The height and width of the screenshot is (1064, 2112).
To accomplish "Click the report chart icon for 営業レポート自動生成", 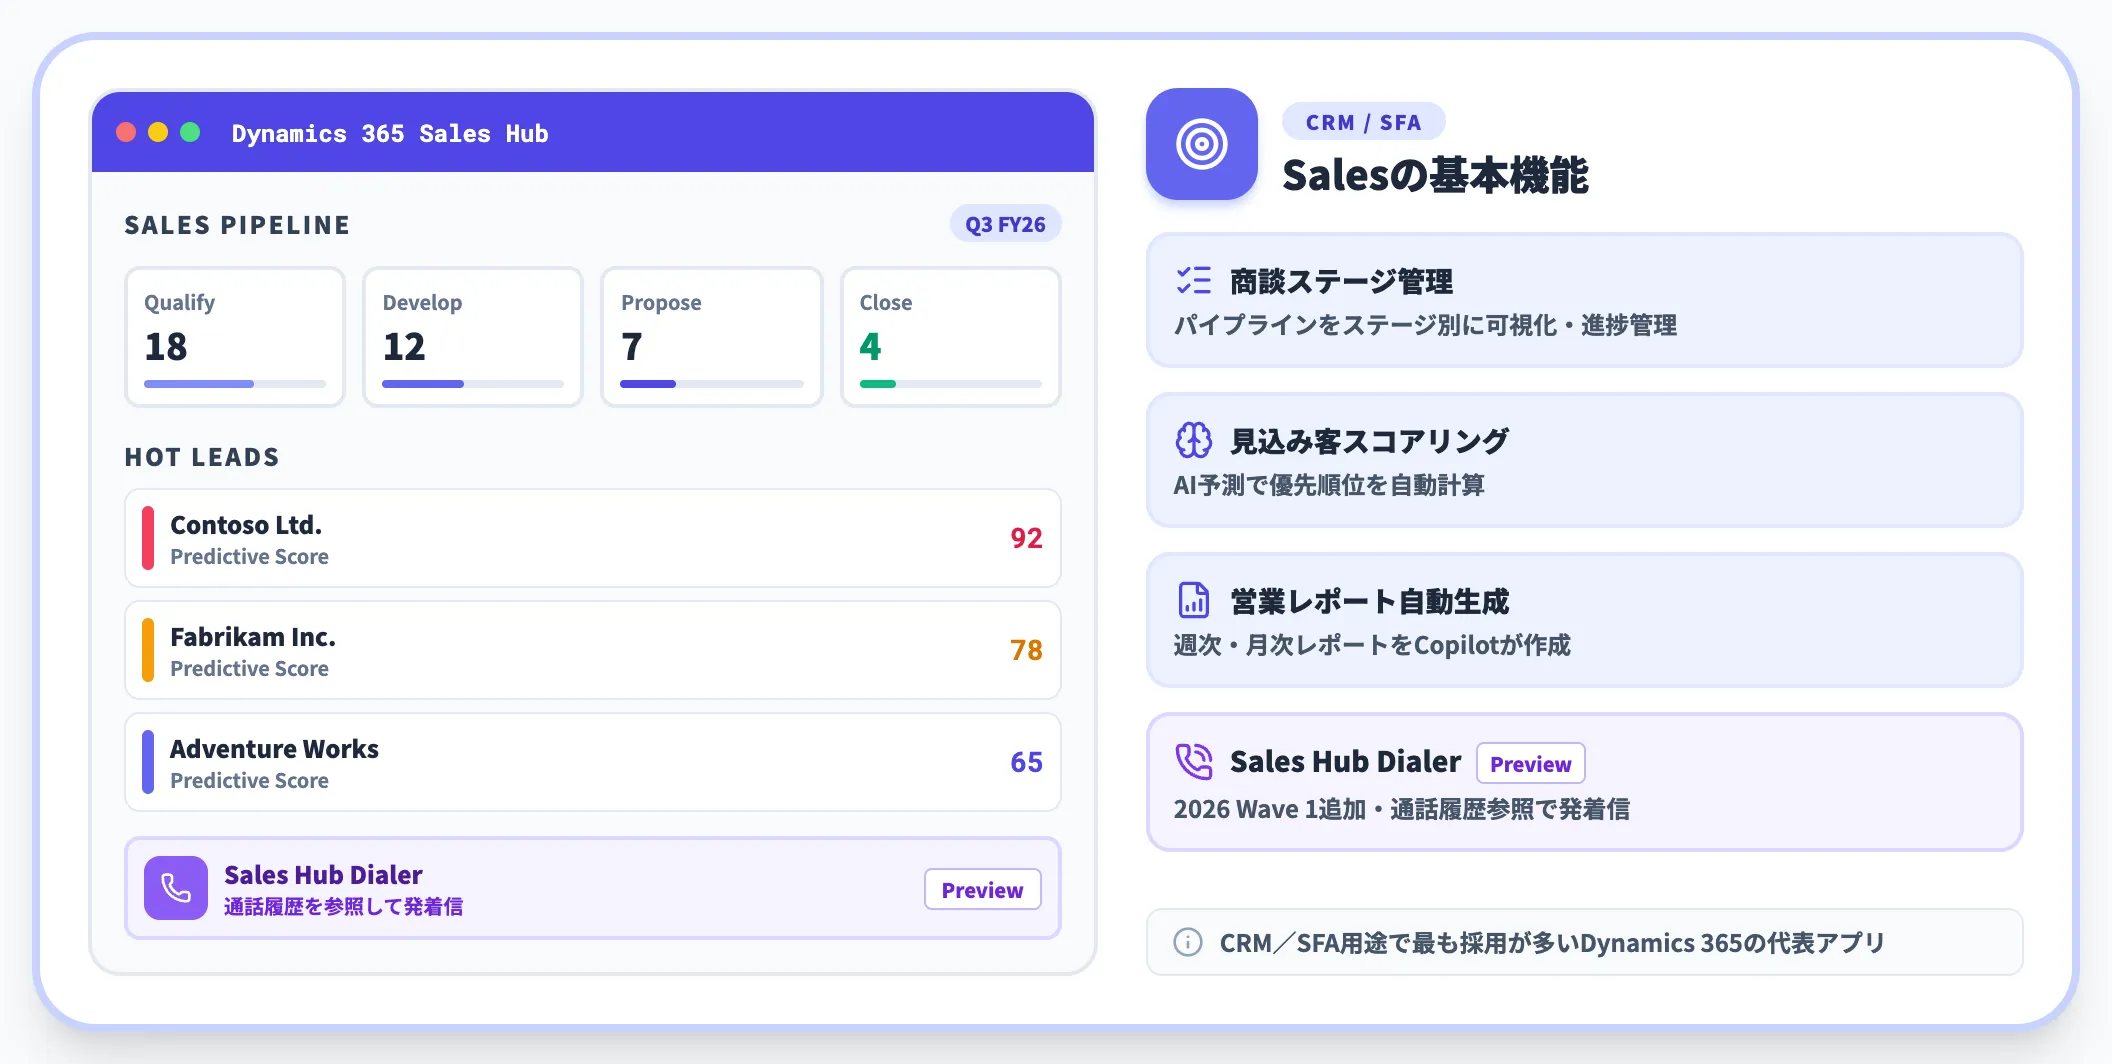I will [x=1193, y=600].
